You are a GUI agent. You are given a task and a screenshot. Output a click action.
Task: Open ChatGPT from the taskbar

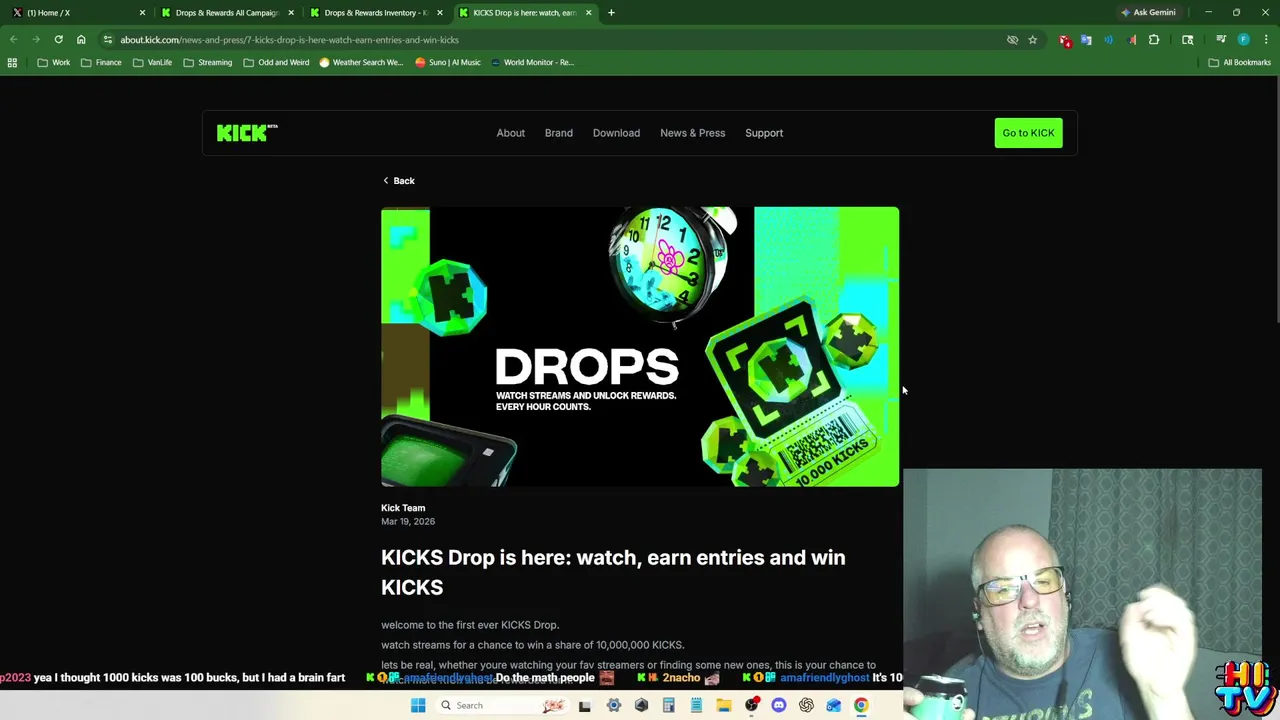[806, 705]
